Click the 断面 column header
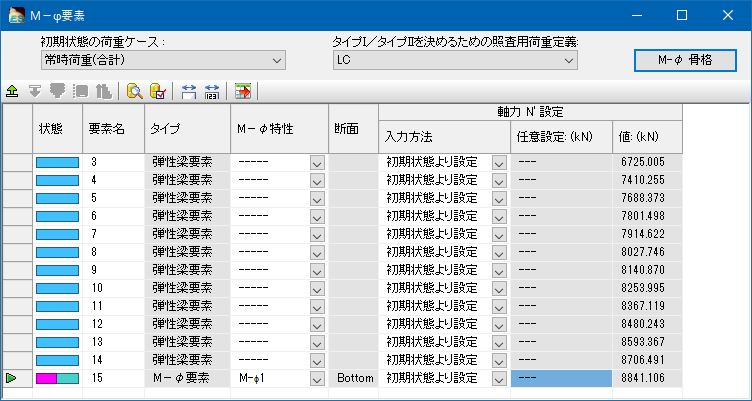The image size is (752, 401). (x=353, y=129)
